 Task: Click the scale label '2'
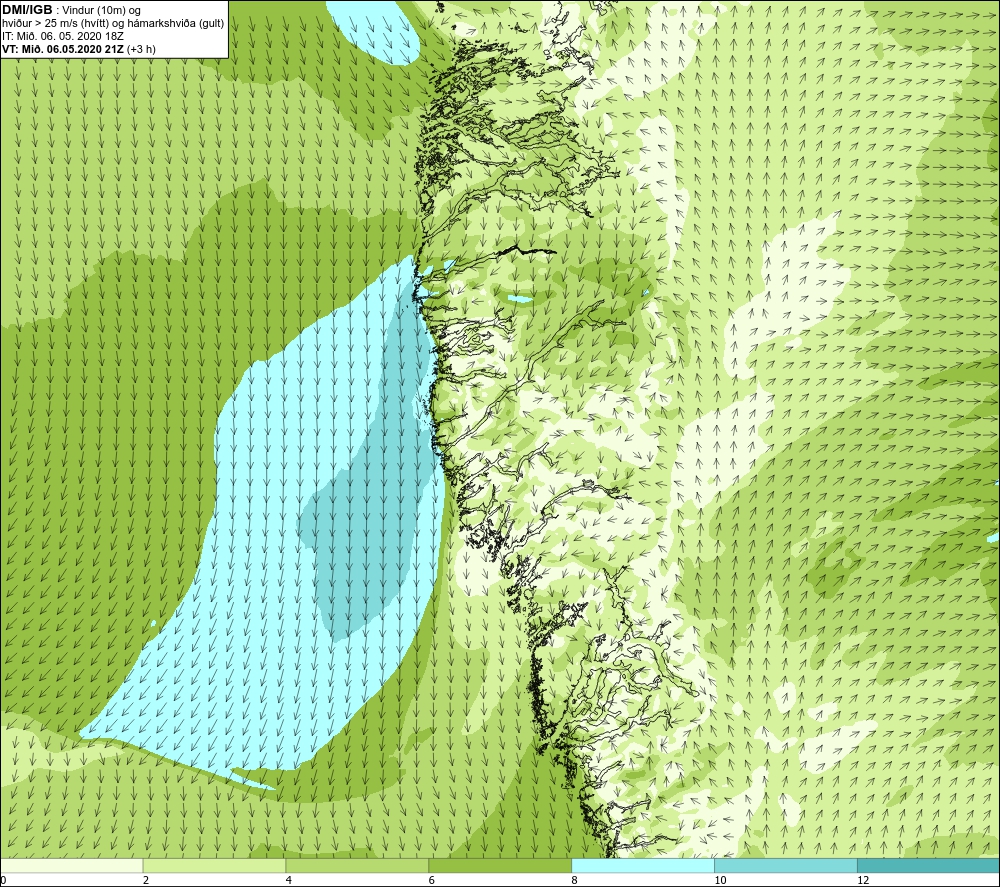146,880
